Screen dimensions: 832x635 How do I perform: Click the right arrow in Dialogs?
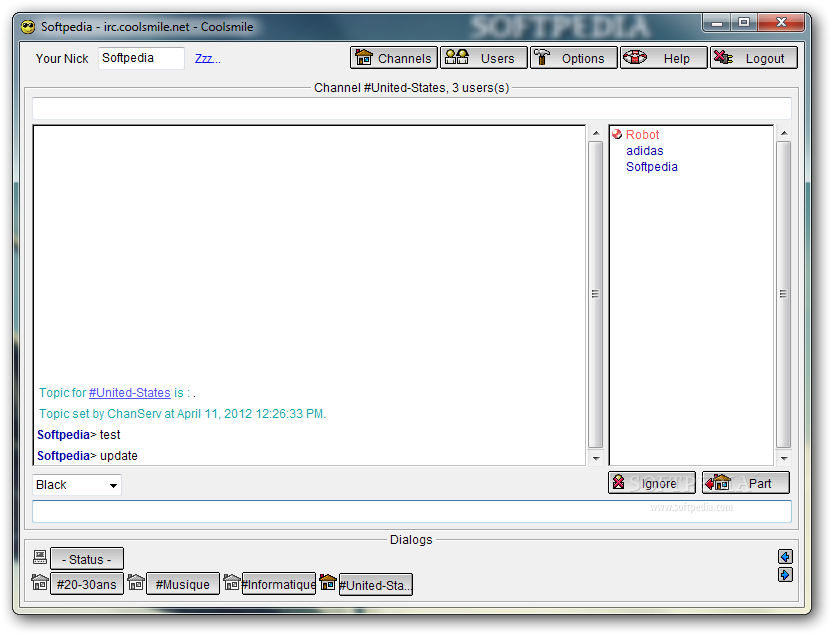[785, 575]
